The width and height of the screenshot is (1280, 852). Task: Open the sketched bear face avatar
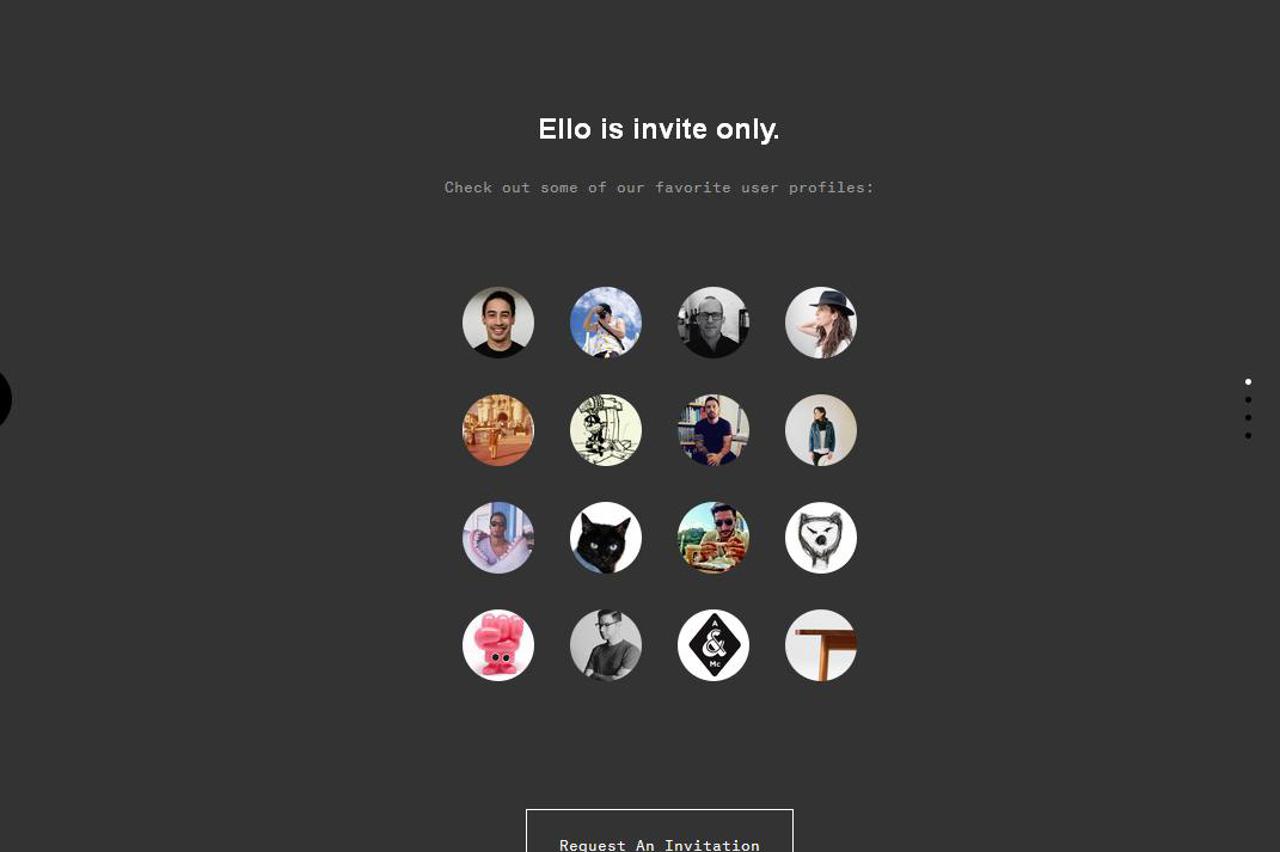click(x=821, y=538)
